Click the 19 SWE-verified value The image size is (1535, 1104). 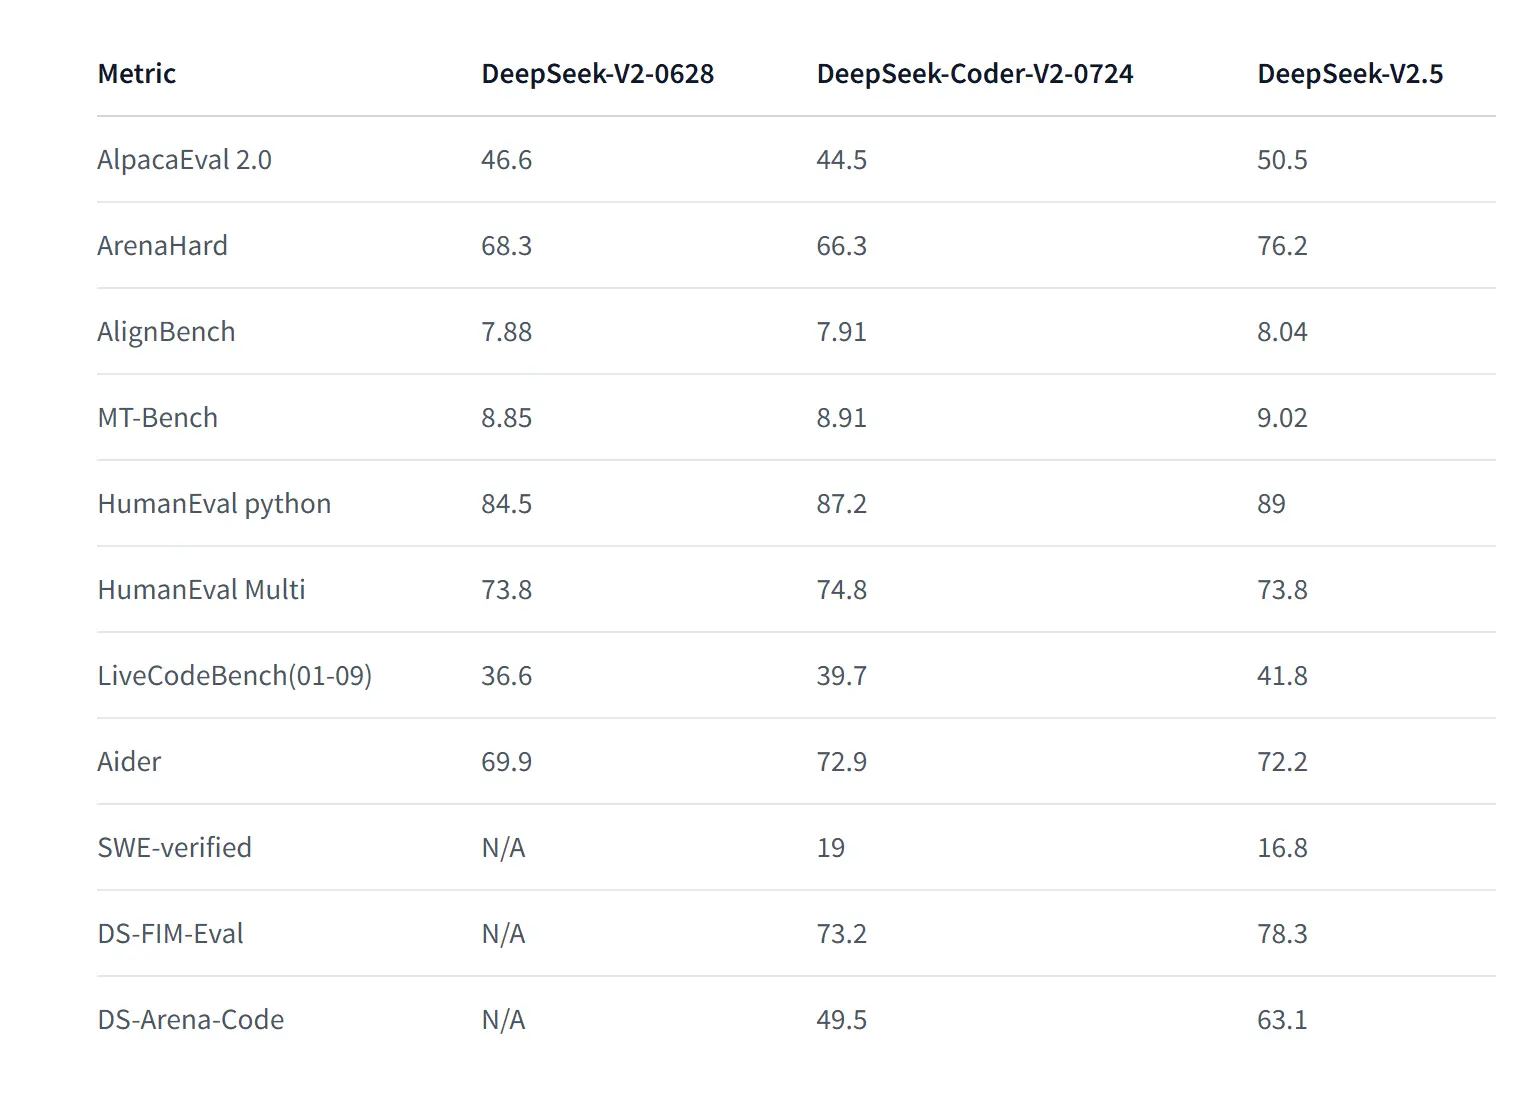[830, 848]
